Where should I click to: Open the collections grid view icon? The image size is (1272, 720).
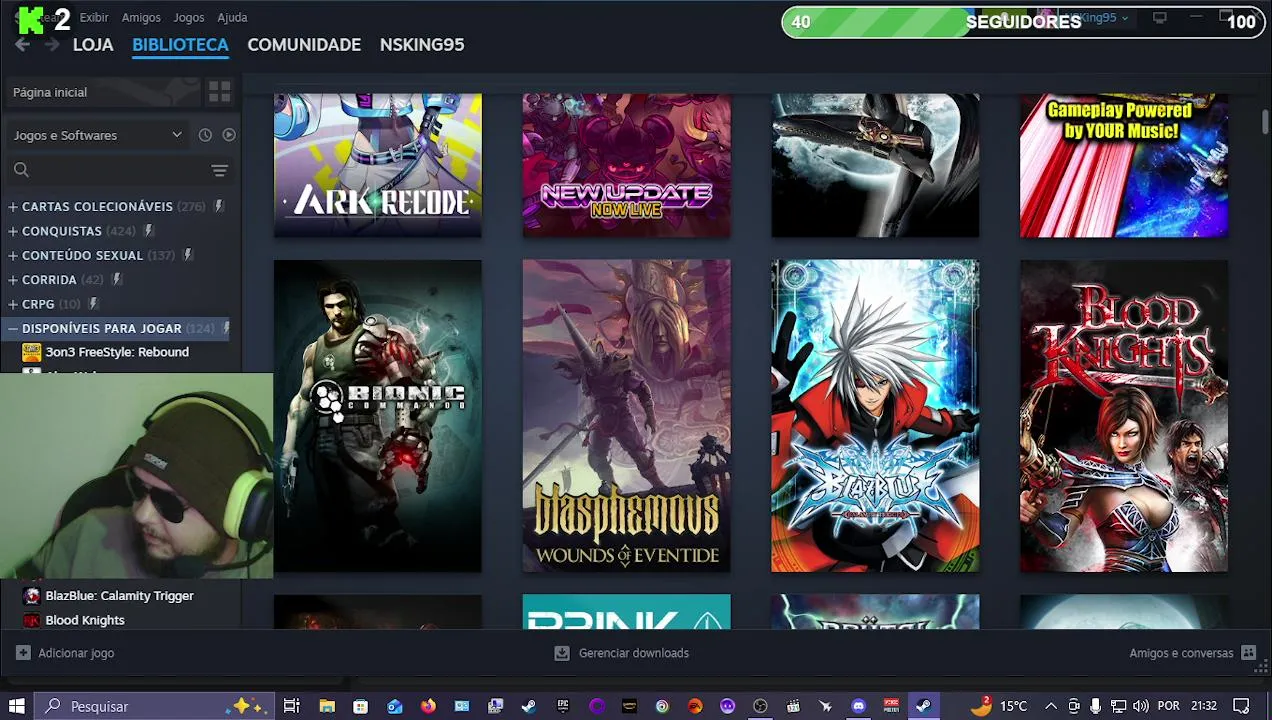(x=220, y=92)
